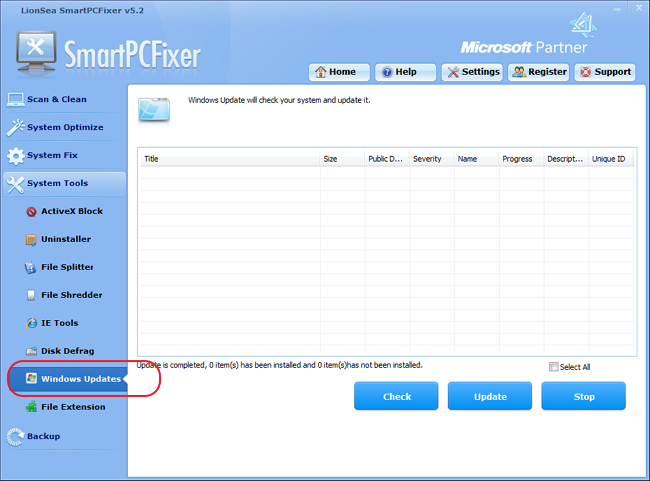
Task: Open the Register button
Action: point(538,72)
